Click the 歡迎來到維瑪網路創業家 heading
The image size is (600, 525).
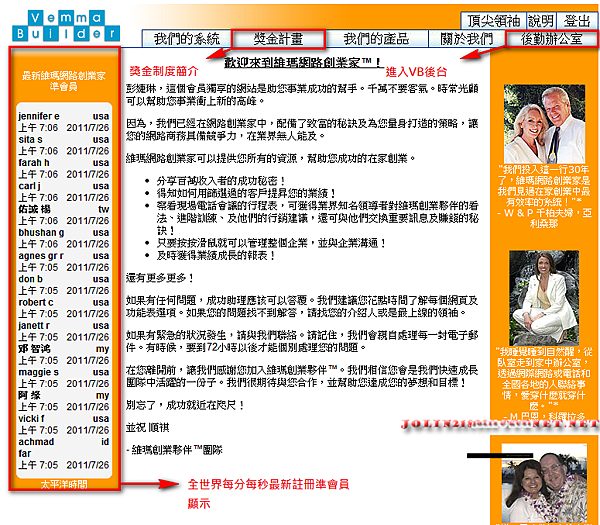click(x=302, y=62)
